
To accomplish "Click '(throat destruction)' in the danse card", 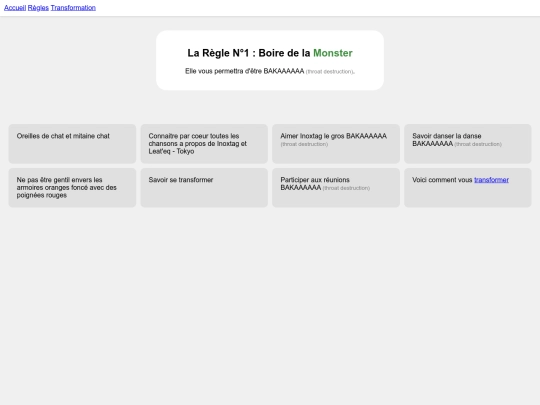I will click(478, 144).
